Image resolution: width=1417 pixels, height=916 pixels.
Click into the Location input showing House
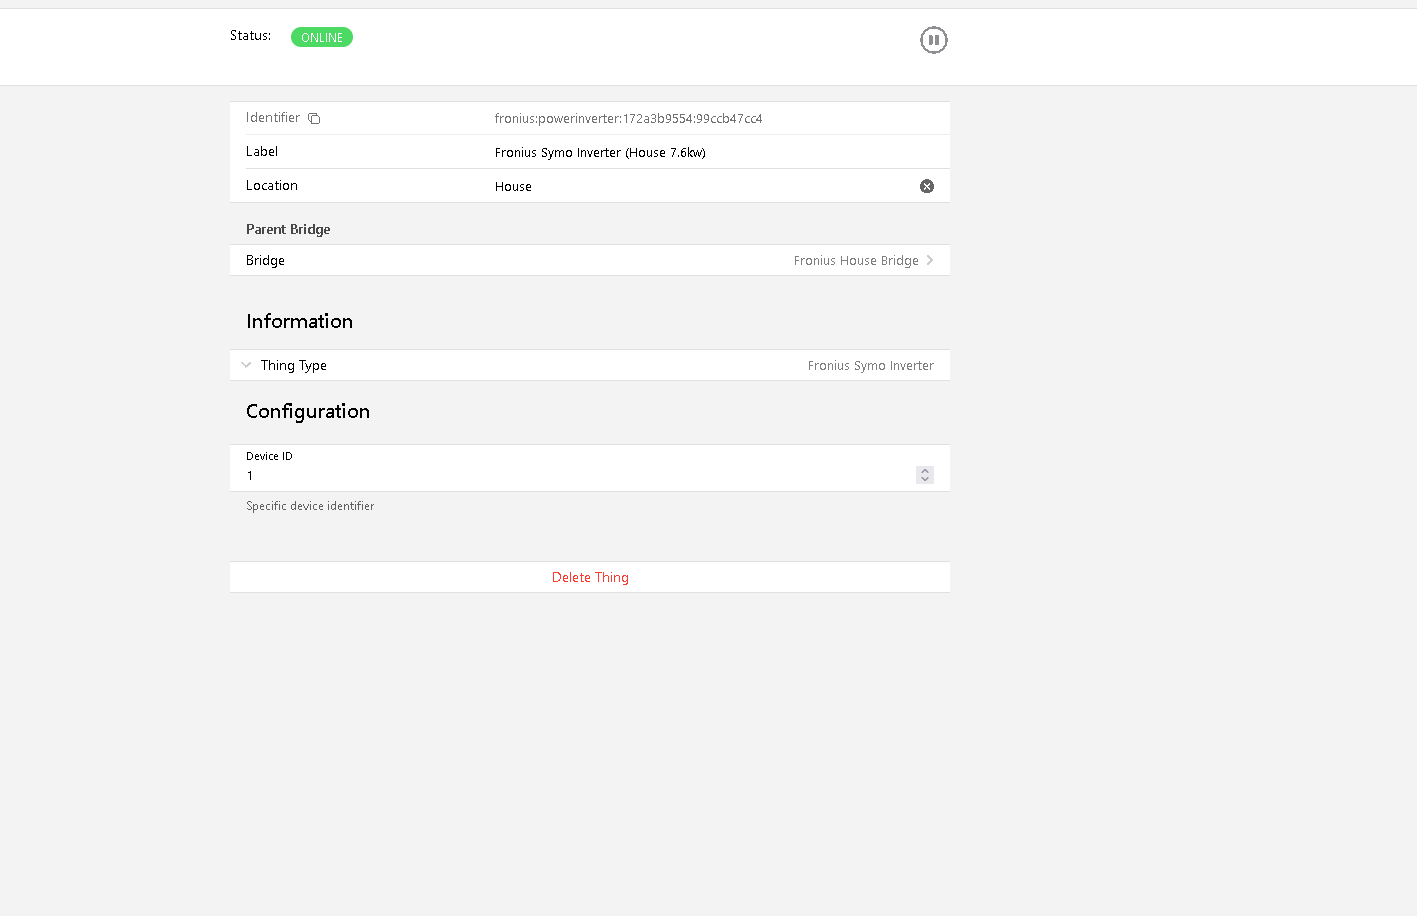[x=700, y=186]
